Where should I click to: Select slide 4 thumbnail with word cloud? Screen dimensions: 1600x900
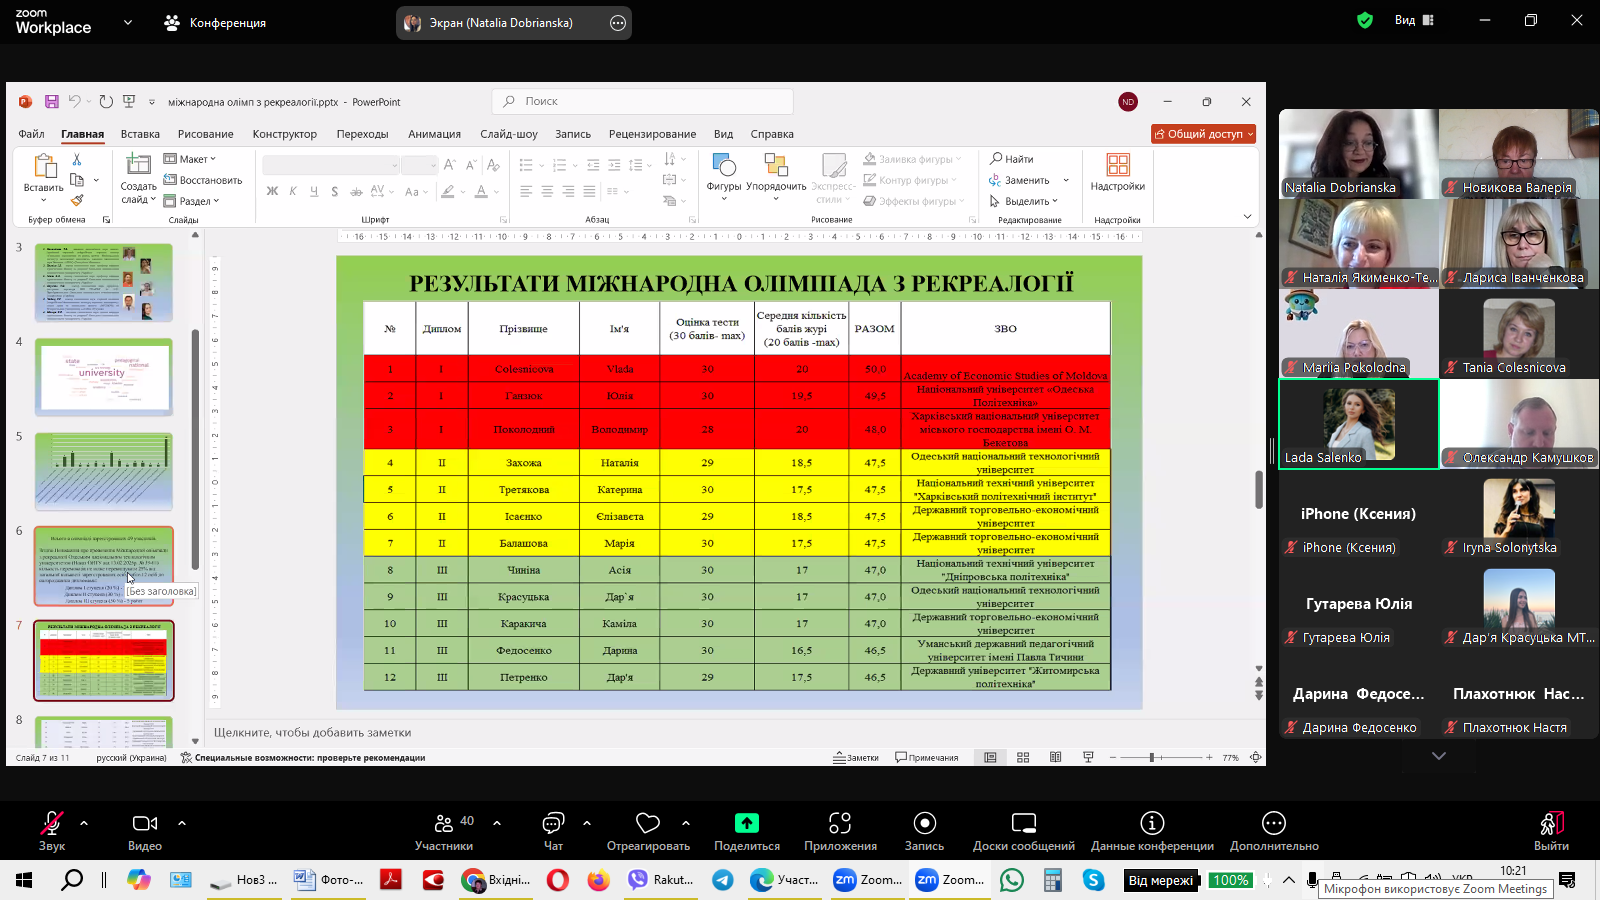[104, 376]
